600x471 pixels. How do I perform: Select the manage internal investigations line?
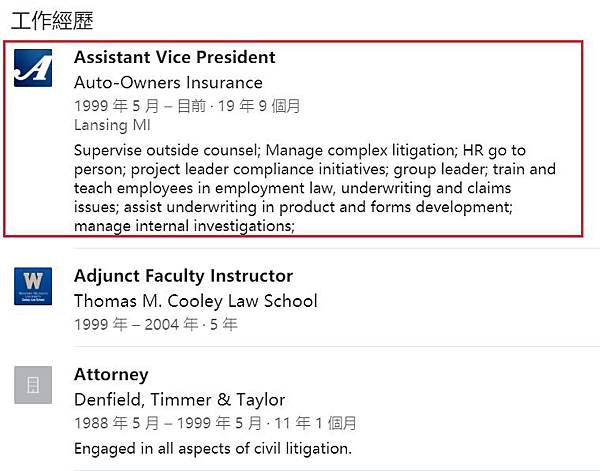point(184,226)
